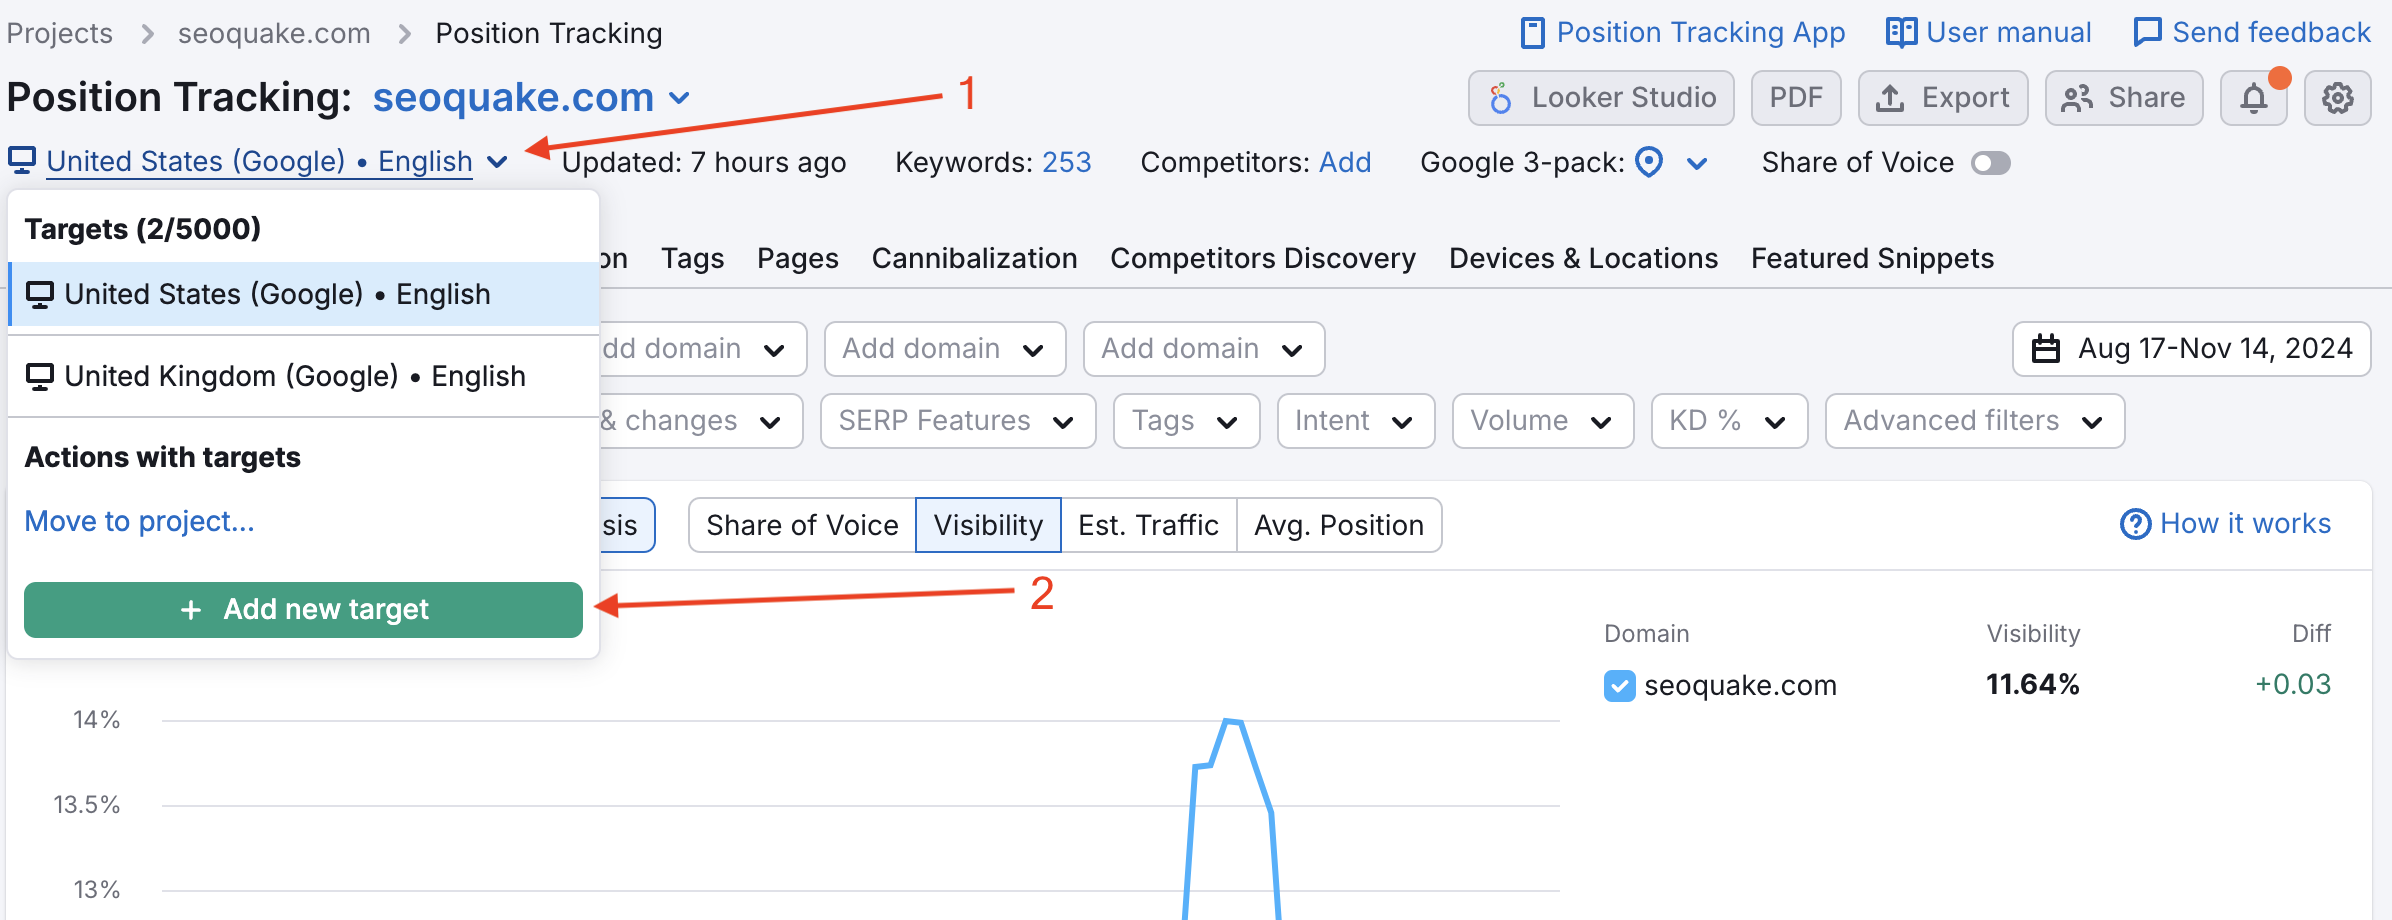
Task: Select the United Kingdom (Google) English target
Action: pyautogui.click(x=303, y=377)
